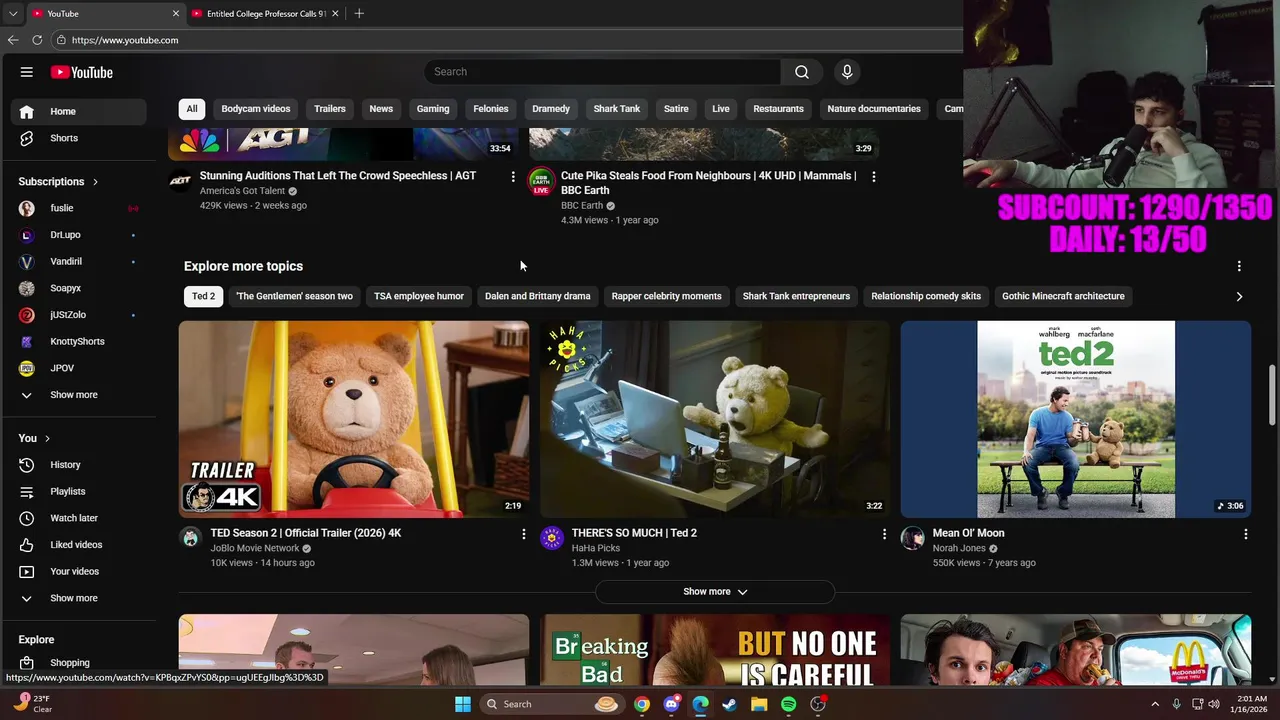Open Playlists in sidebar

pos(78,491)
